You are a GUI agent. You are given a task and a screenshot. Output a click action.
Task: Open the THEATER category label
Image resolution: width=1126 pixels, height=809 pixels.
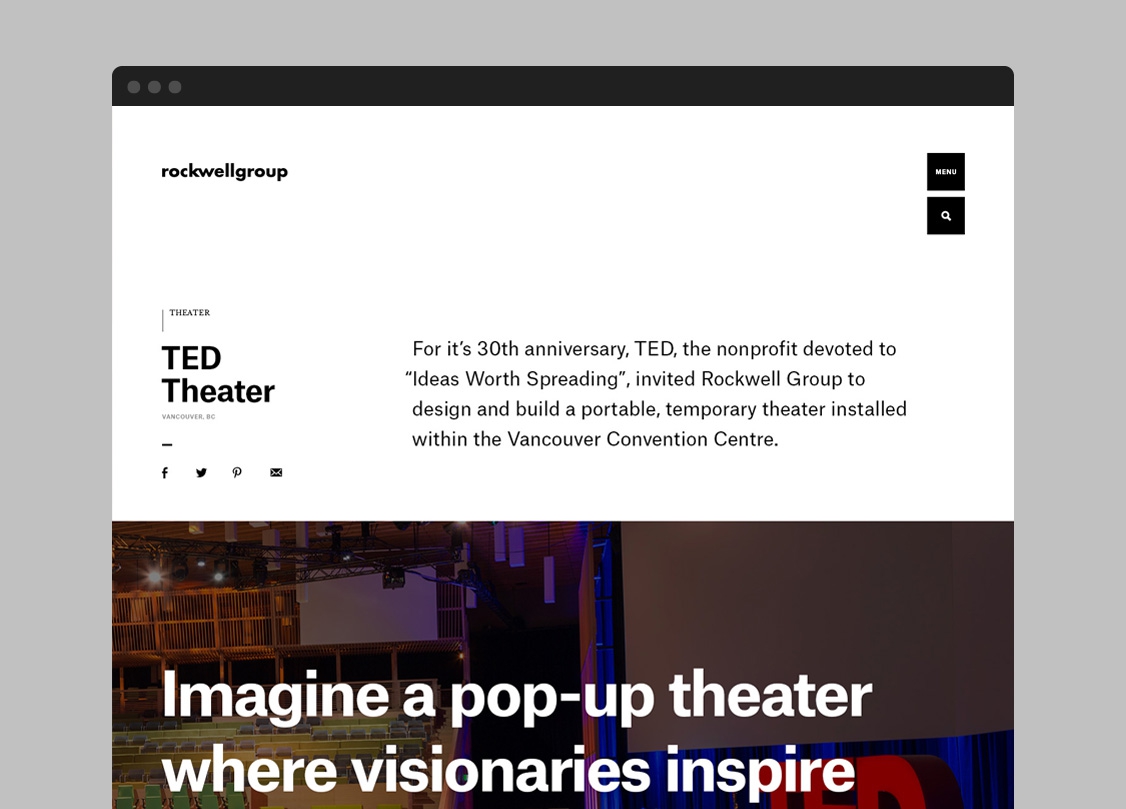[189, 313]
